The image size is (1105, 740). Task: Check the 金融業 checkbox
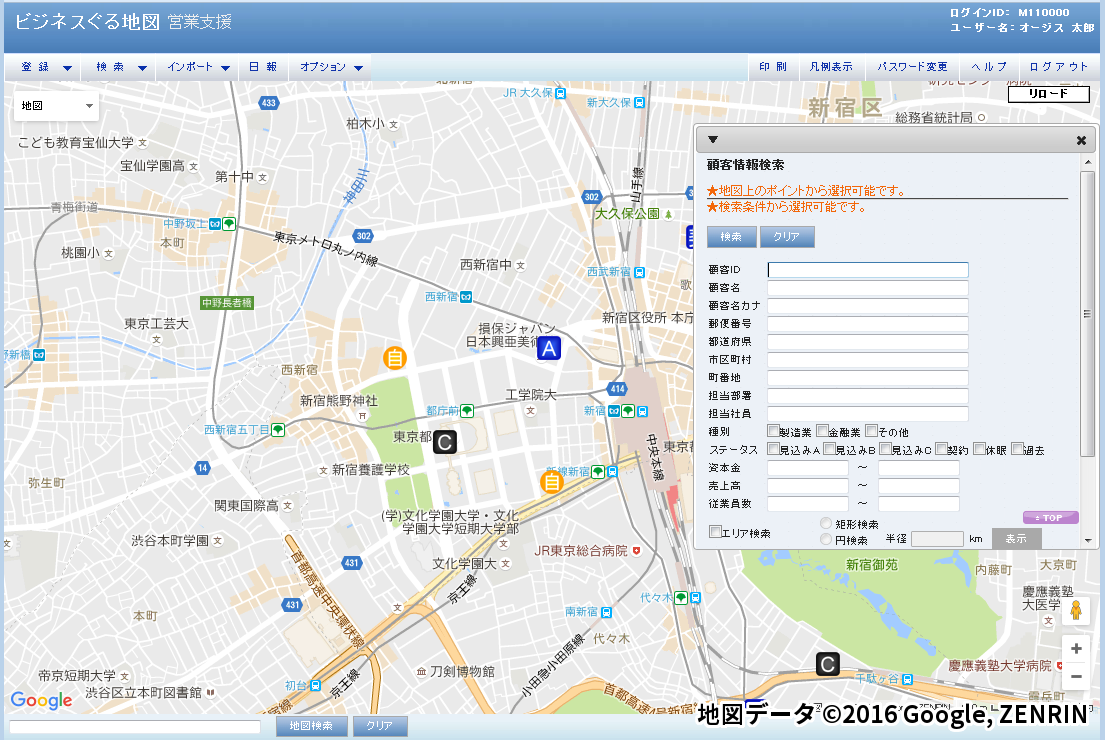(822, 431)
